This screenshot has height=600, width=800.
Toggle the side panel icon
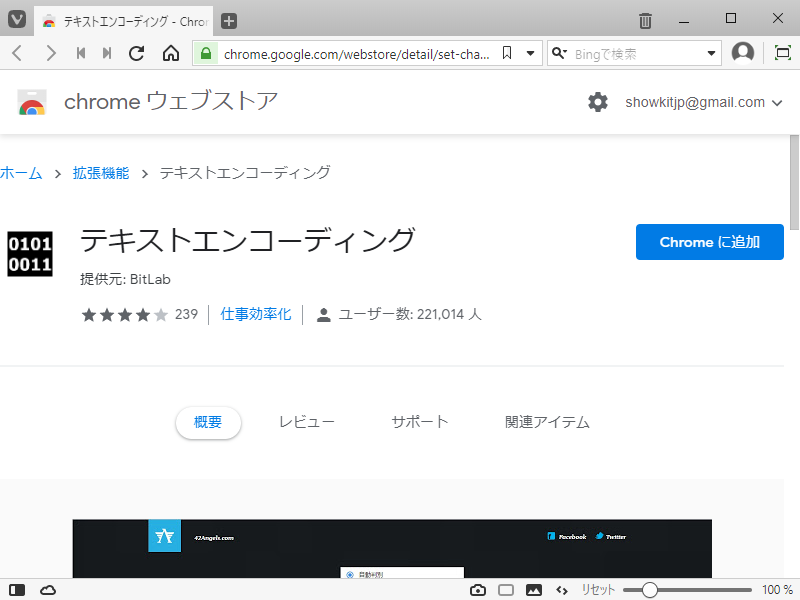click(x=17, y=590)
